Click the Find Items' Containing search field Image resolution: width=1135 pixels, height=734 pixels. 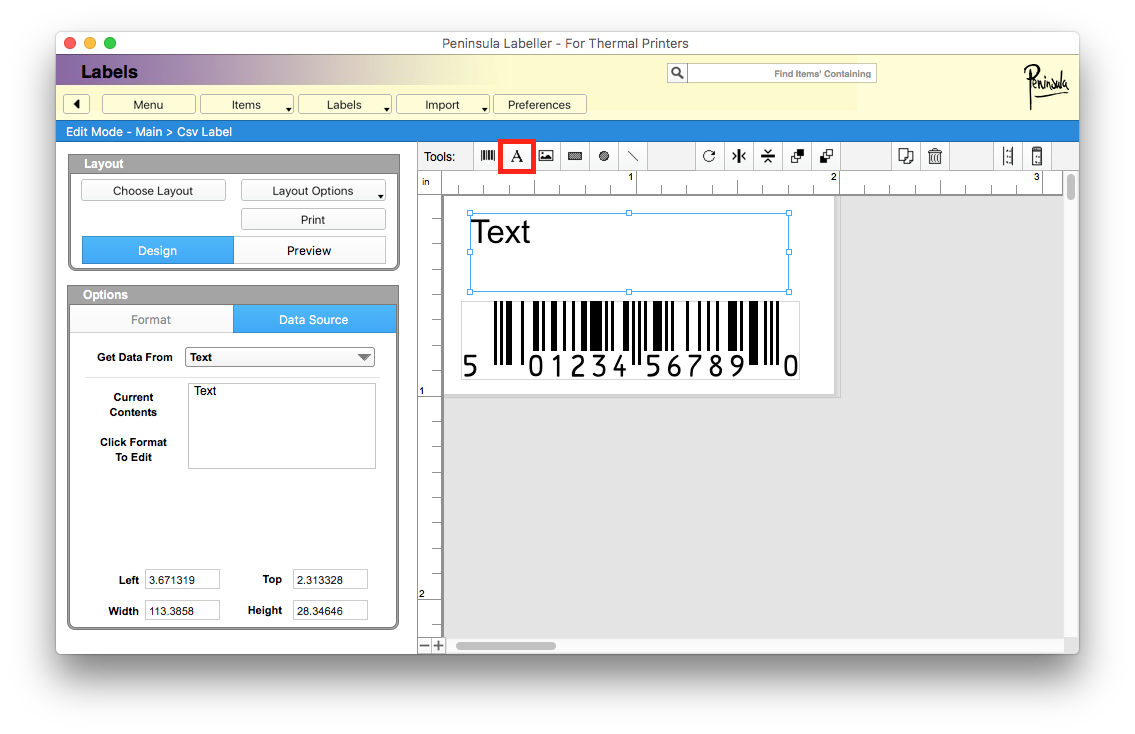(x=782, y=73)
